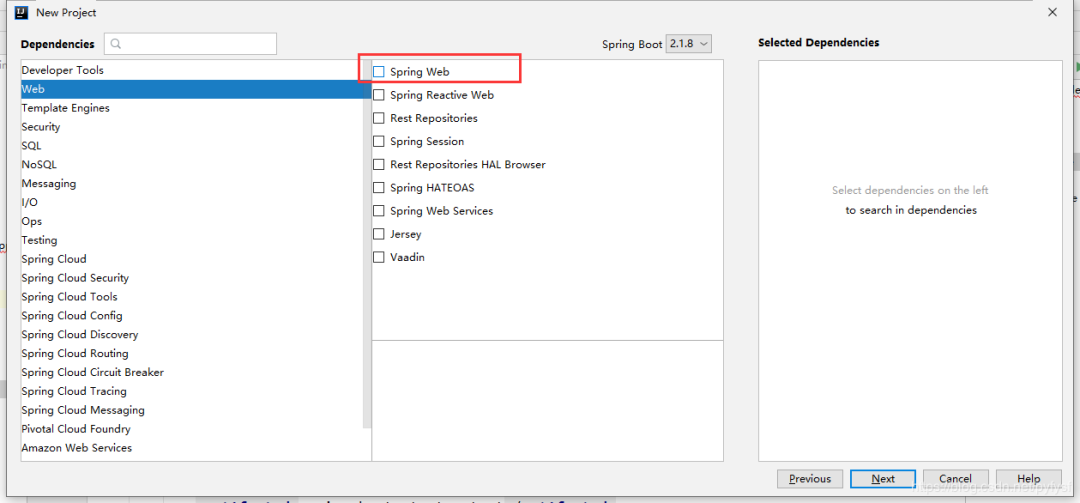Select the Web category

tap(196, 89)
